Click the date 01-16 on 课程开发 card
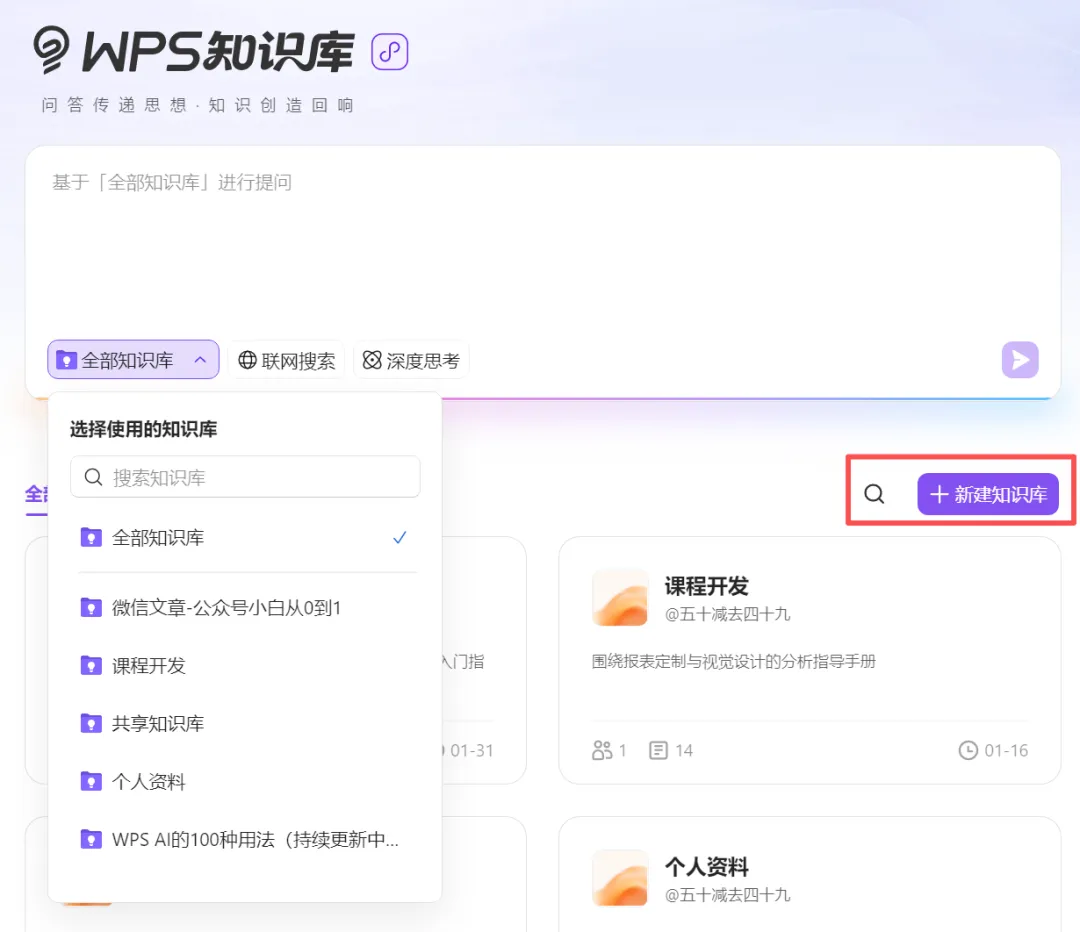 [x=1006, y=750]
